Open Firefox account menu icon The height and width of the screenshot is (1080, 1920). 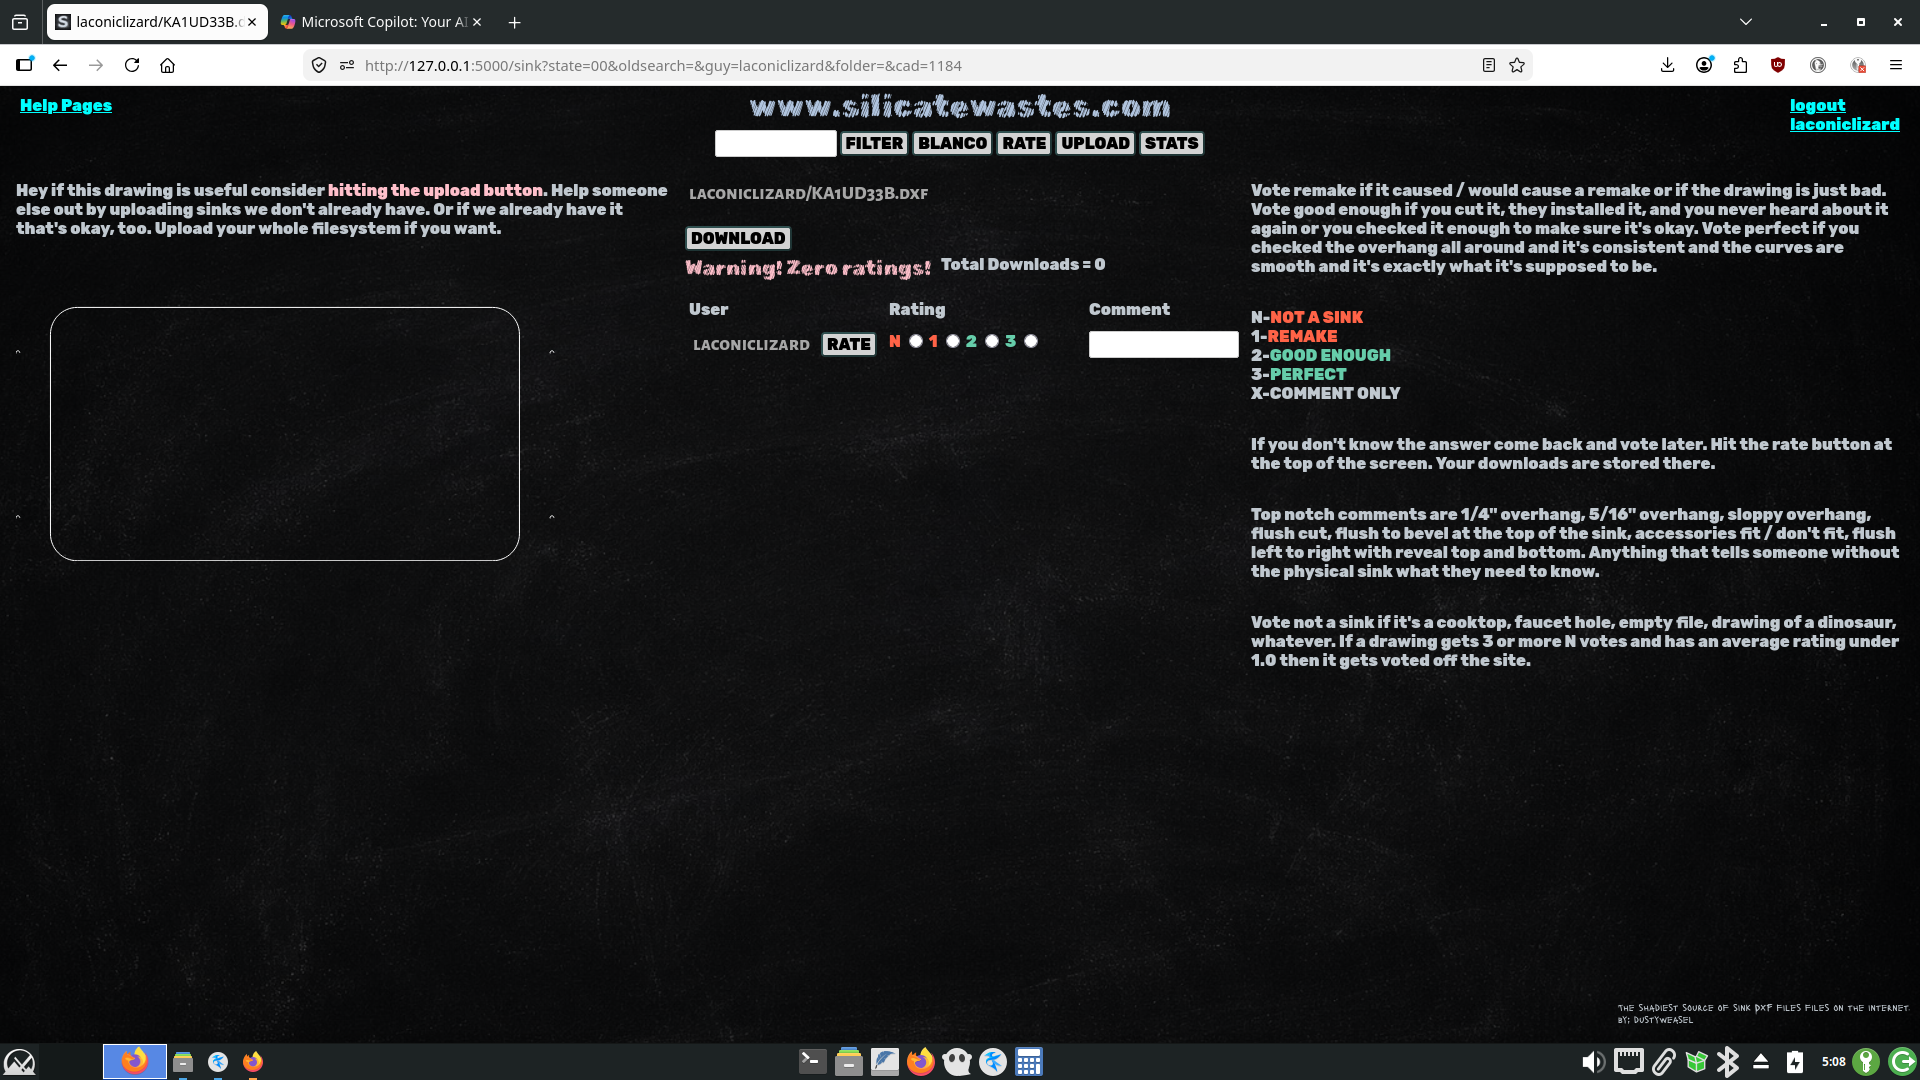pyautogui.click(x=1704, y=65)
